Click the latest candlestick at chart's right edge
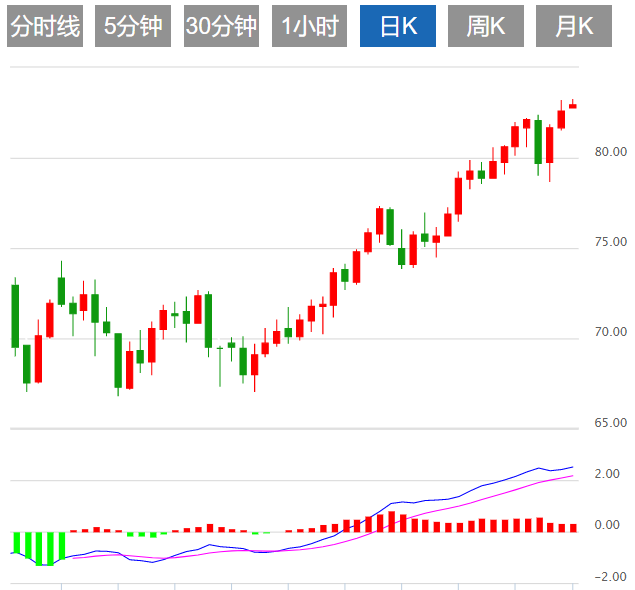 click(x=573, y=104)
